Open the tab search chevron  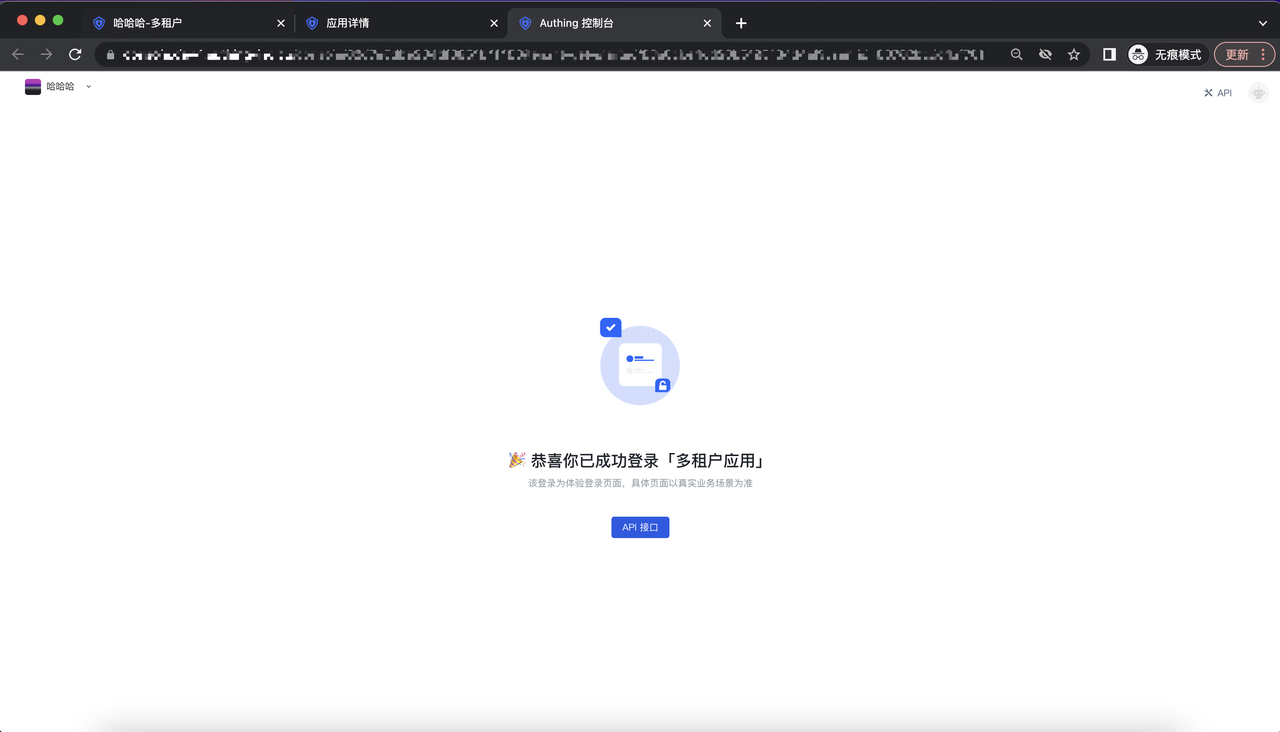[x=1262, y=23]
